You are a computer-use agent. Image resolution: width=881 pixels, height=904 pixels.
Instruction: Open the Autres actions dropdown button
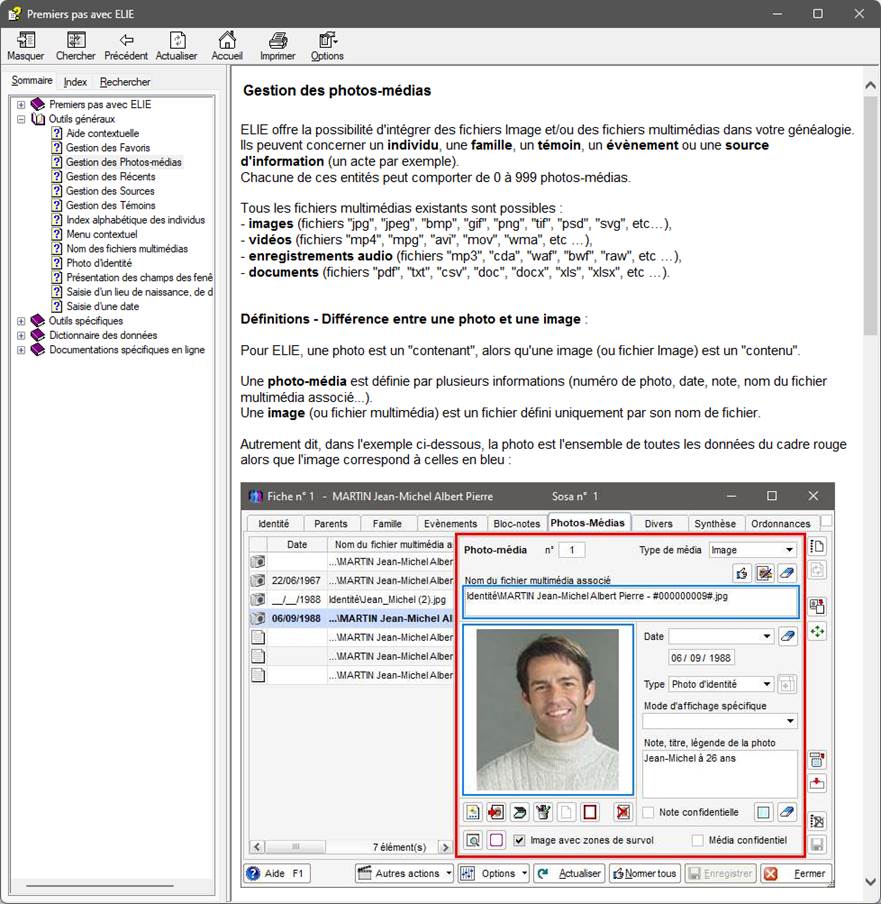click(x=404, y=873)
